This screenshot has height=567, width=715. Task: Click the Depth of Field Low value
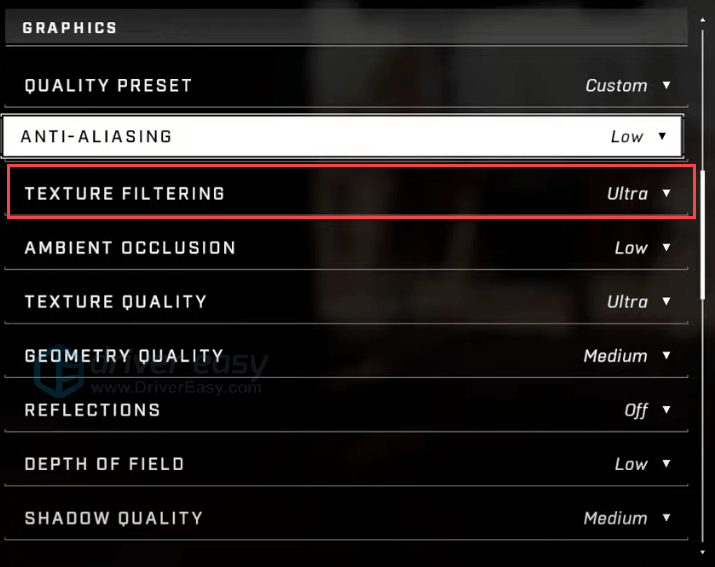tap(631, 464)
